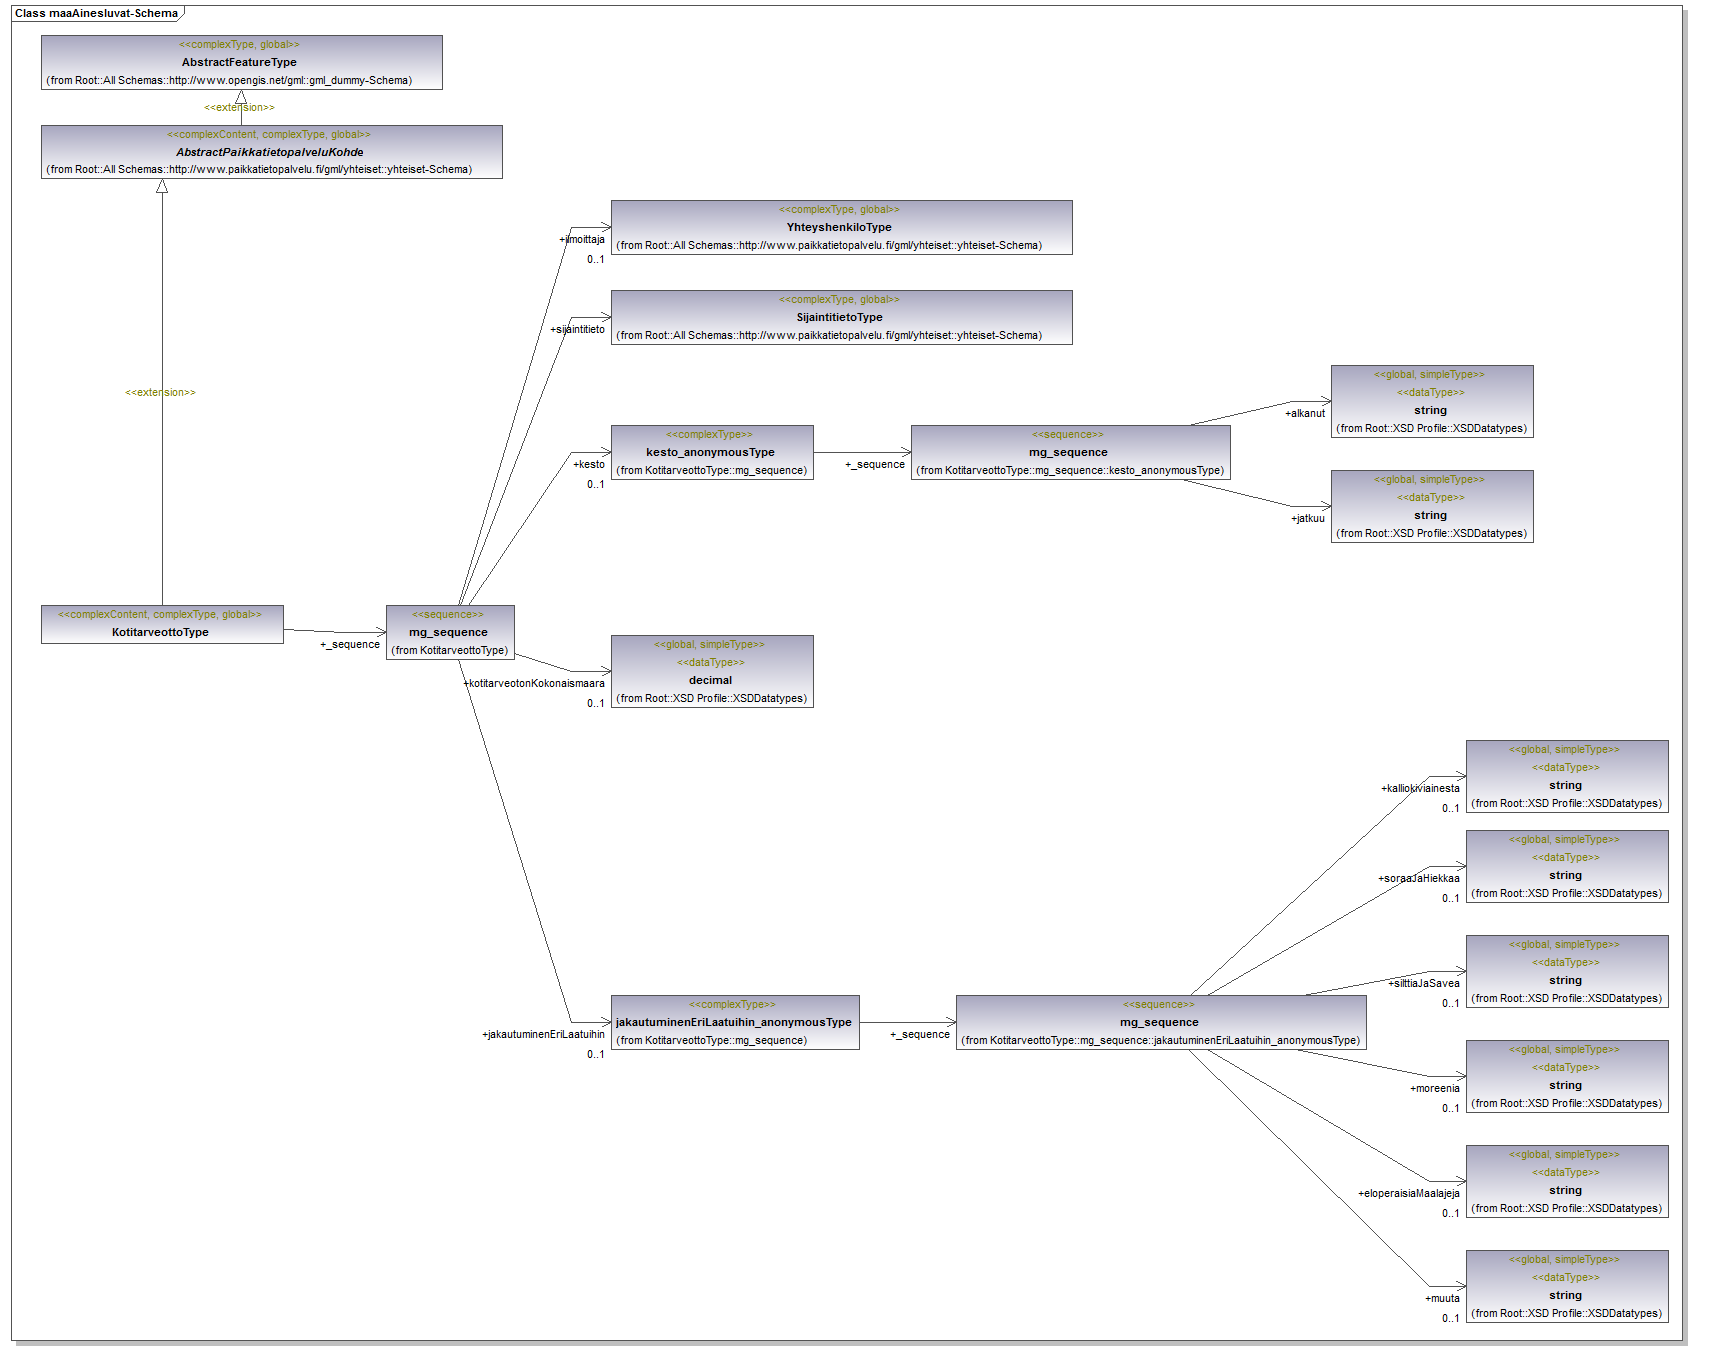The image size is (1709, 1361).
Task: Click the string box linked to moreenia
Action: click(1567, 1077)
